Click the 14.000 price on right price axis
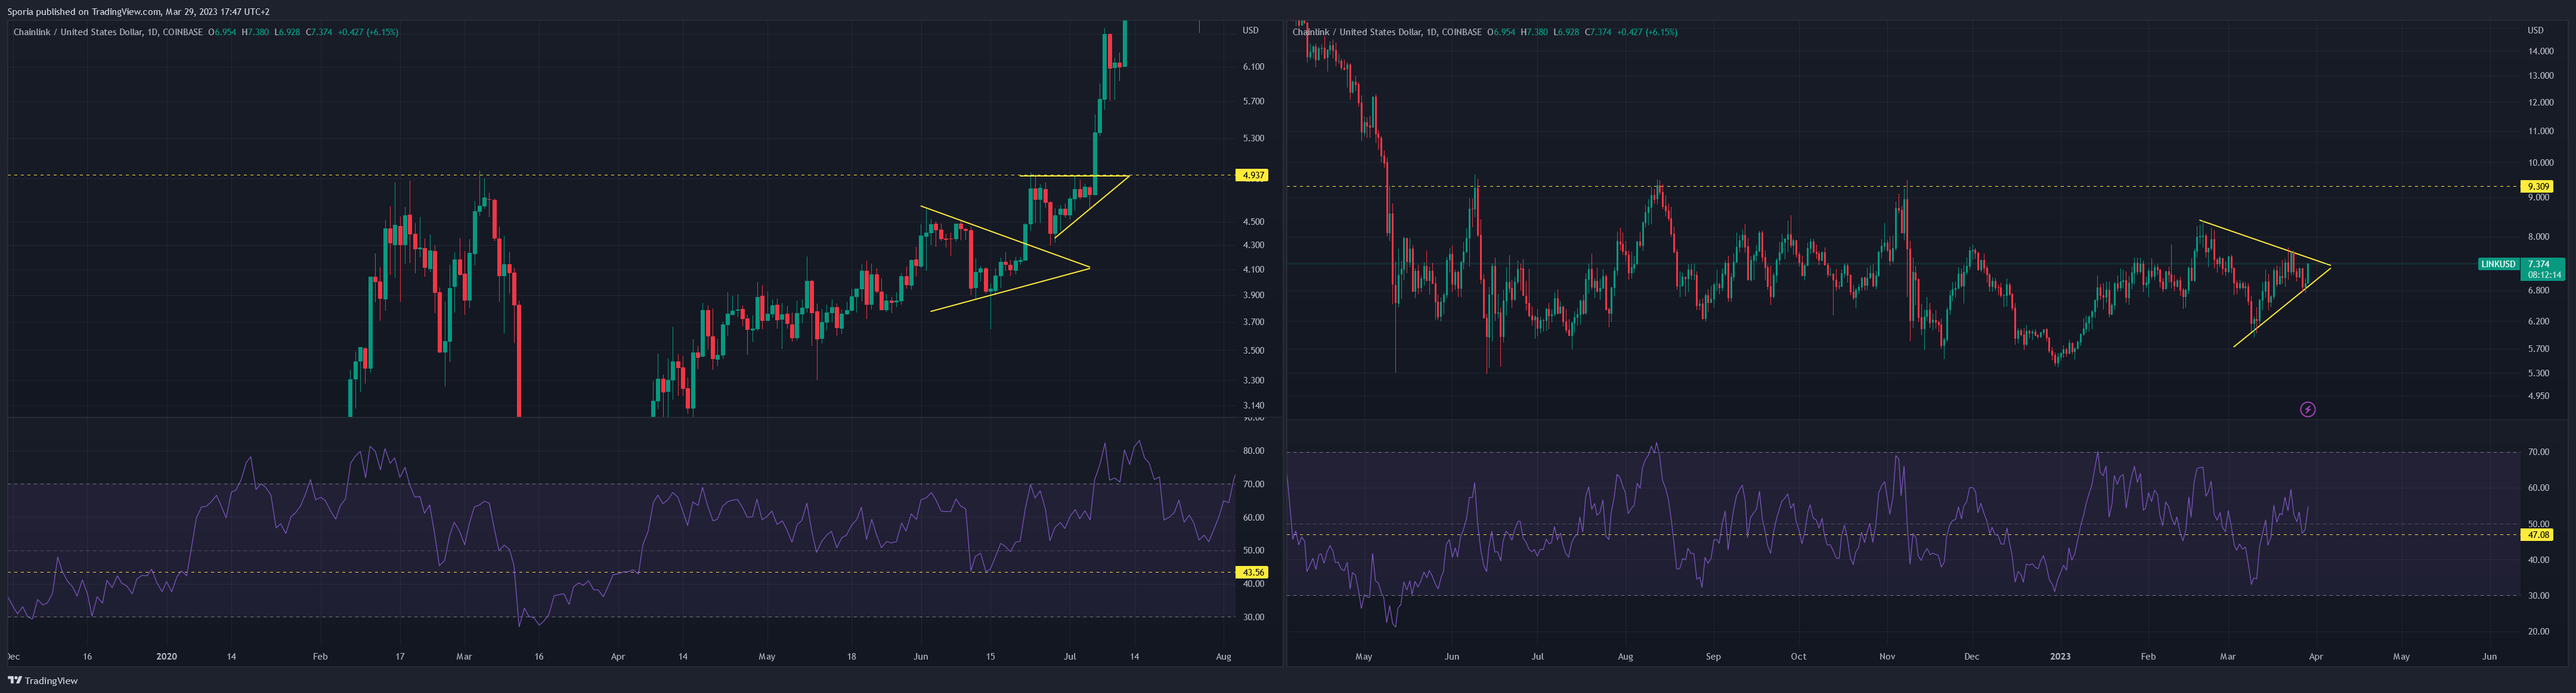Image resolution: width=2576 pixels, height=693 pixels. click(2540, 51)
